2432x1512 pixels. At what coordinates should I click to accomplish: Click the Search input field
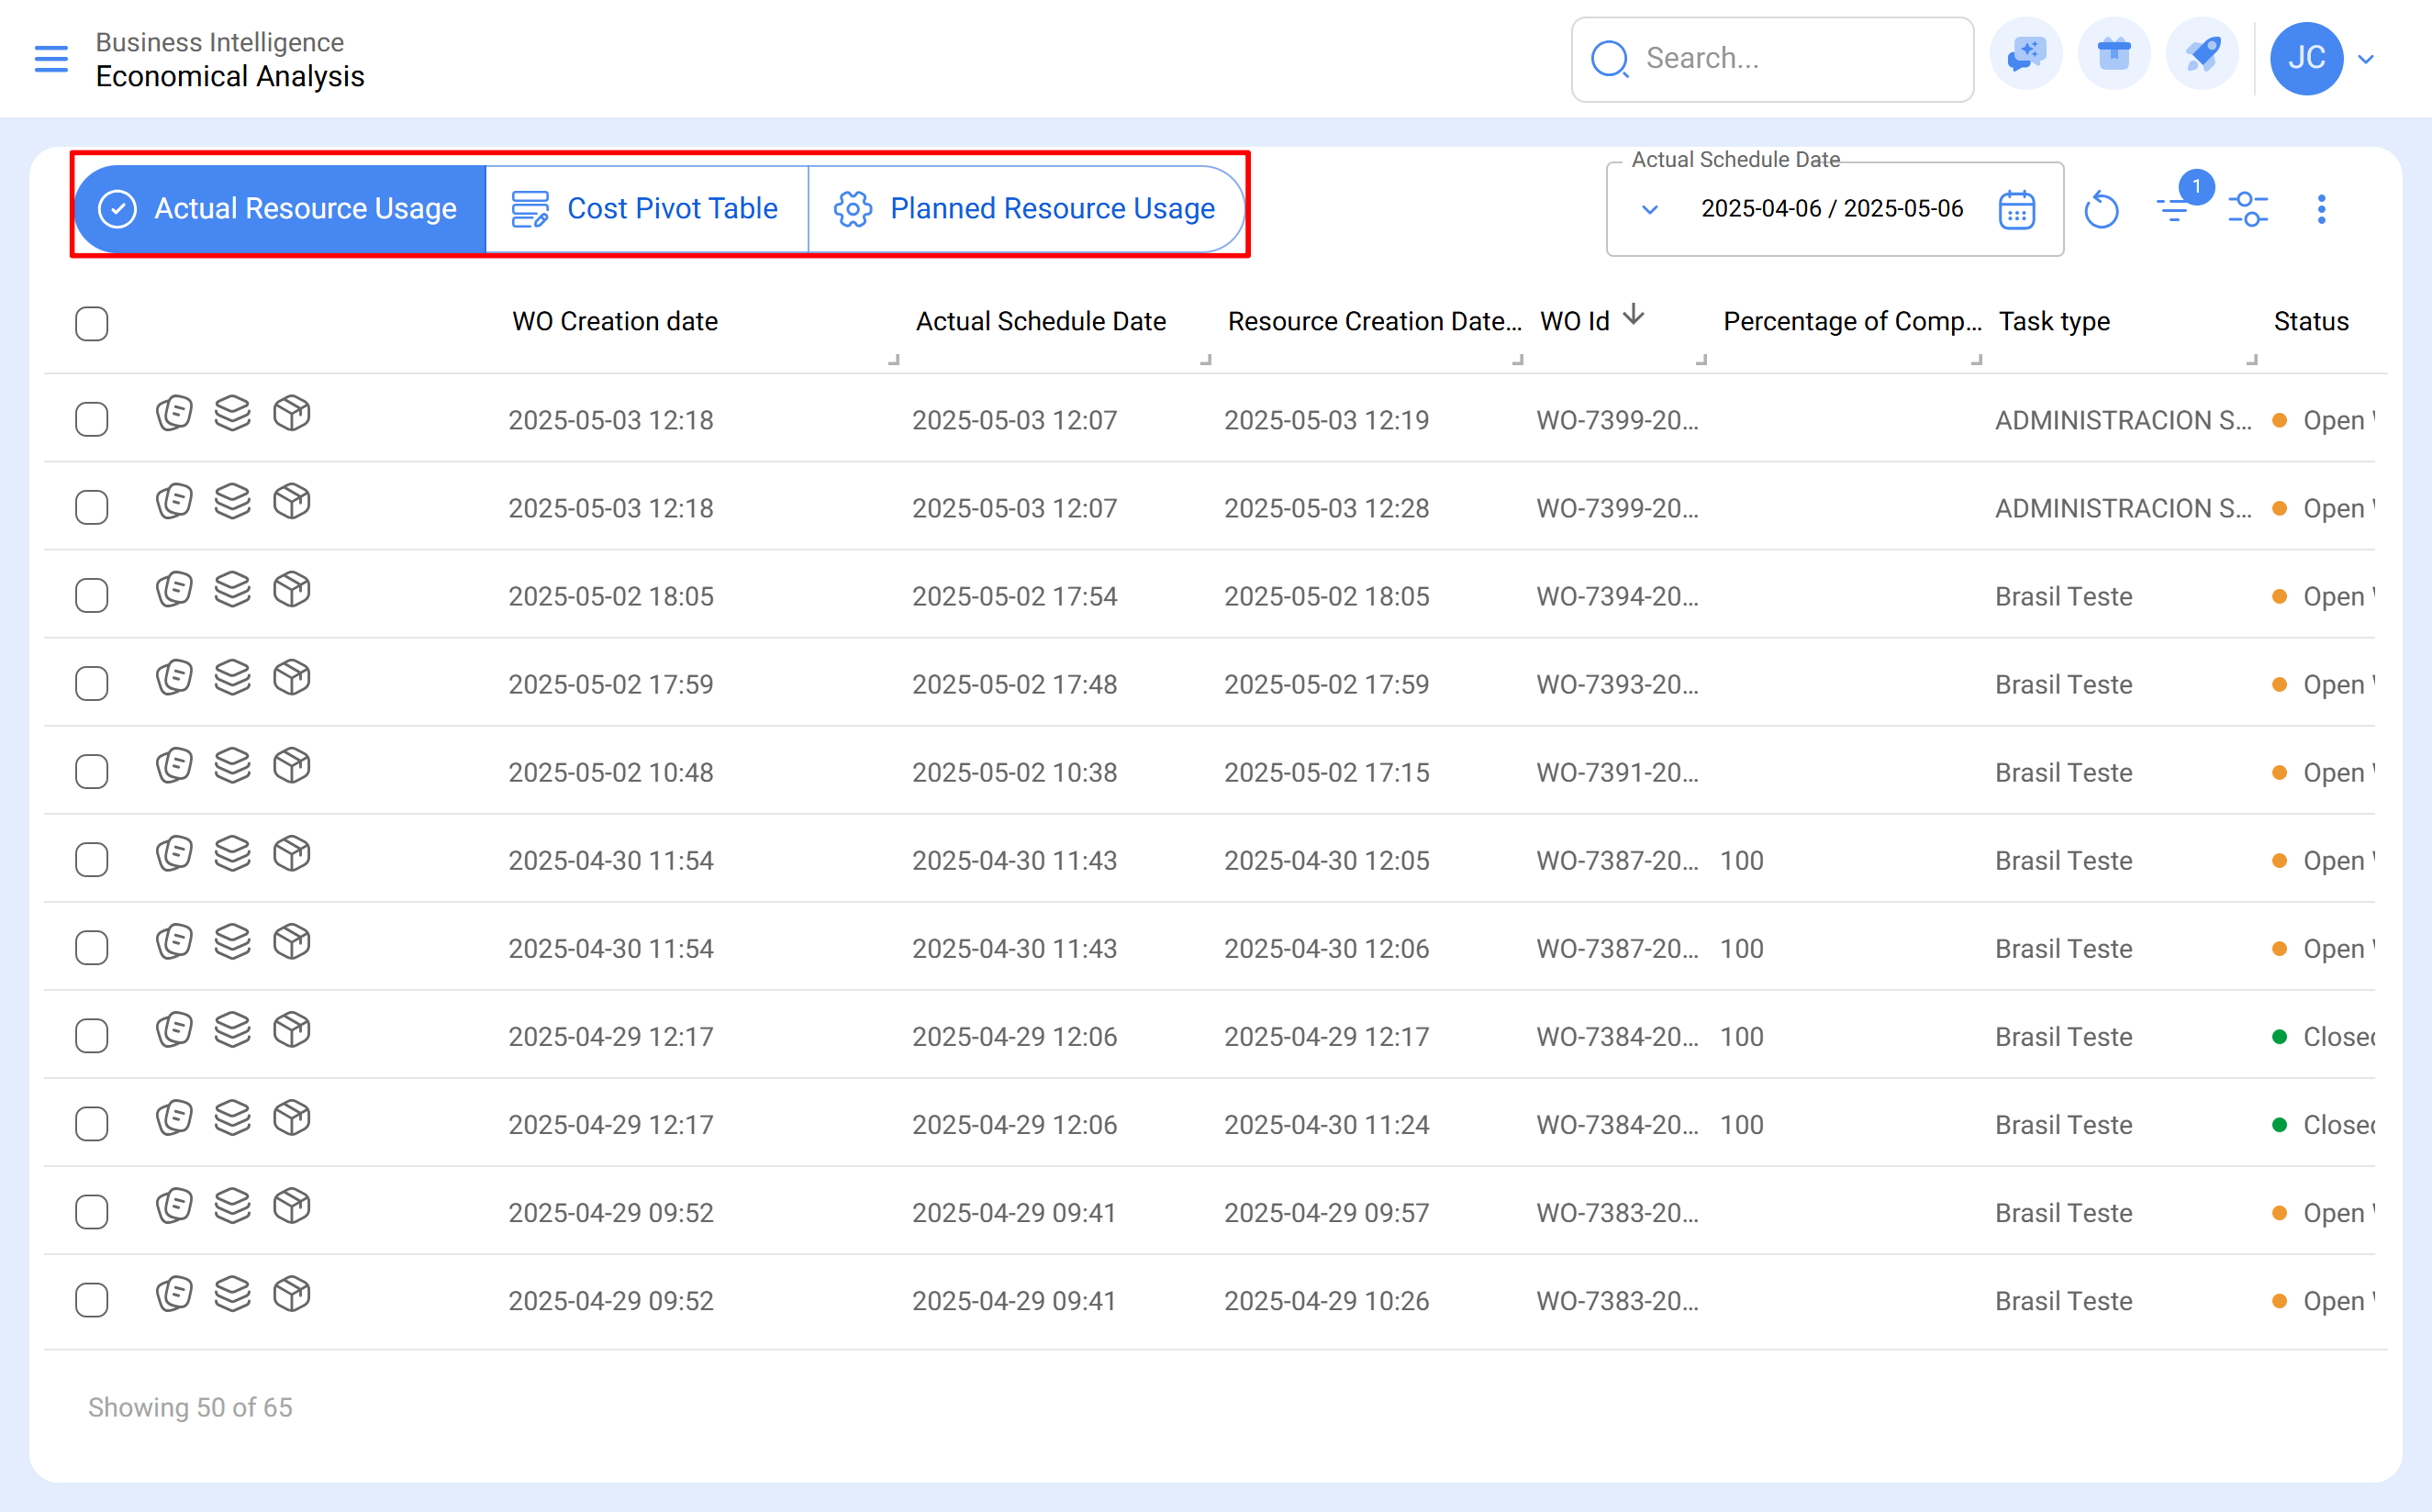pyautogui.click(x=1790, y=59)
